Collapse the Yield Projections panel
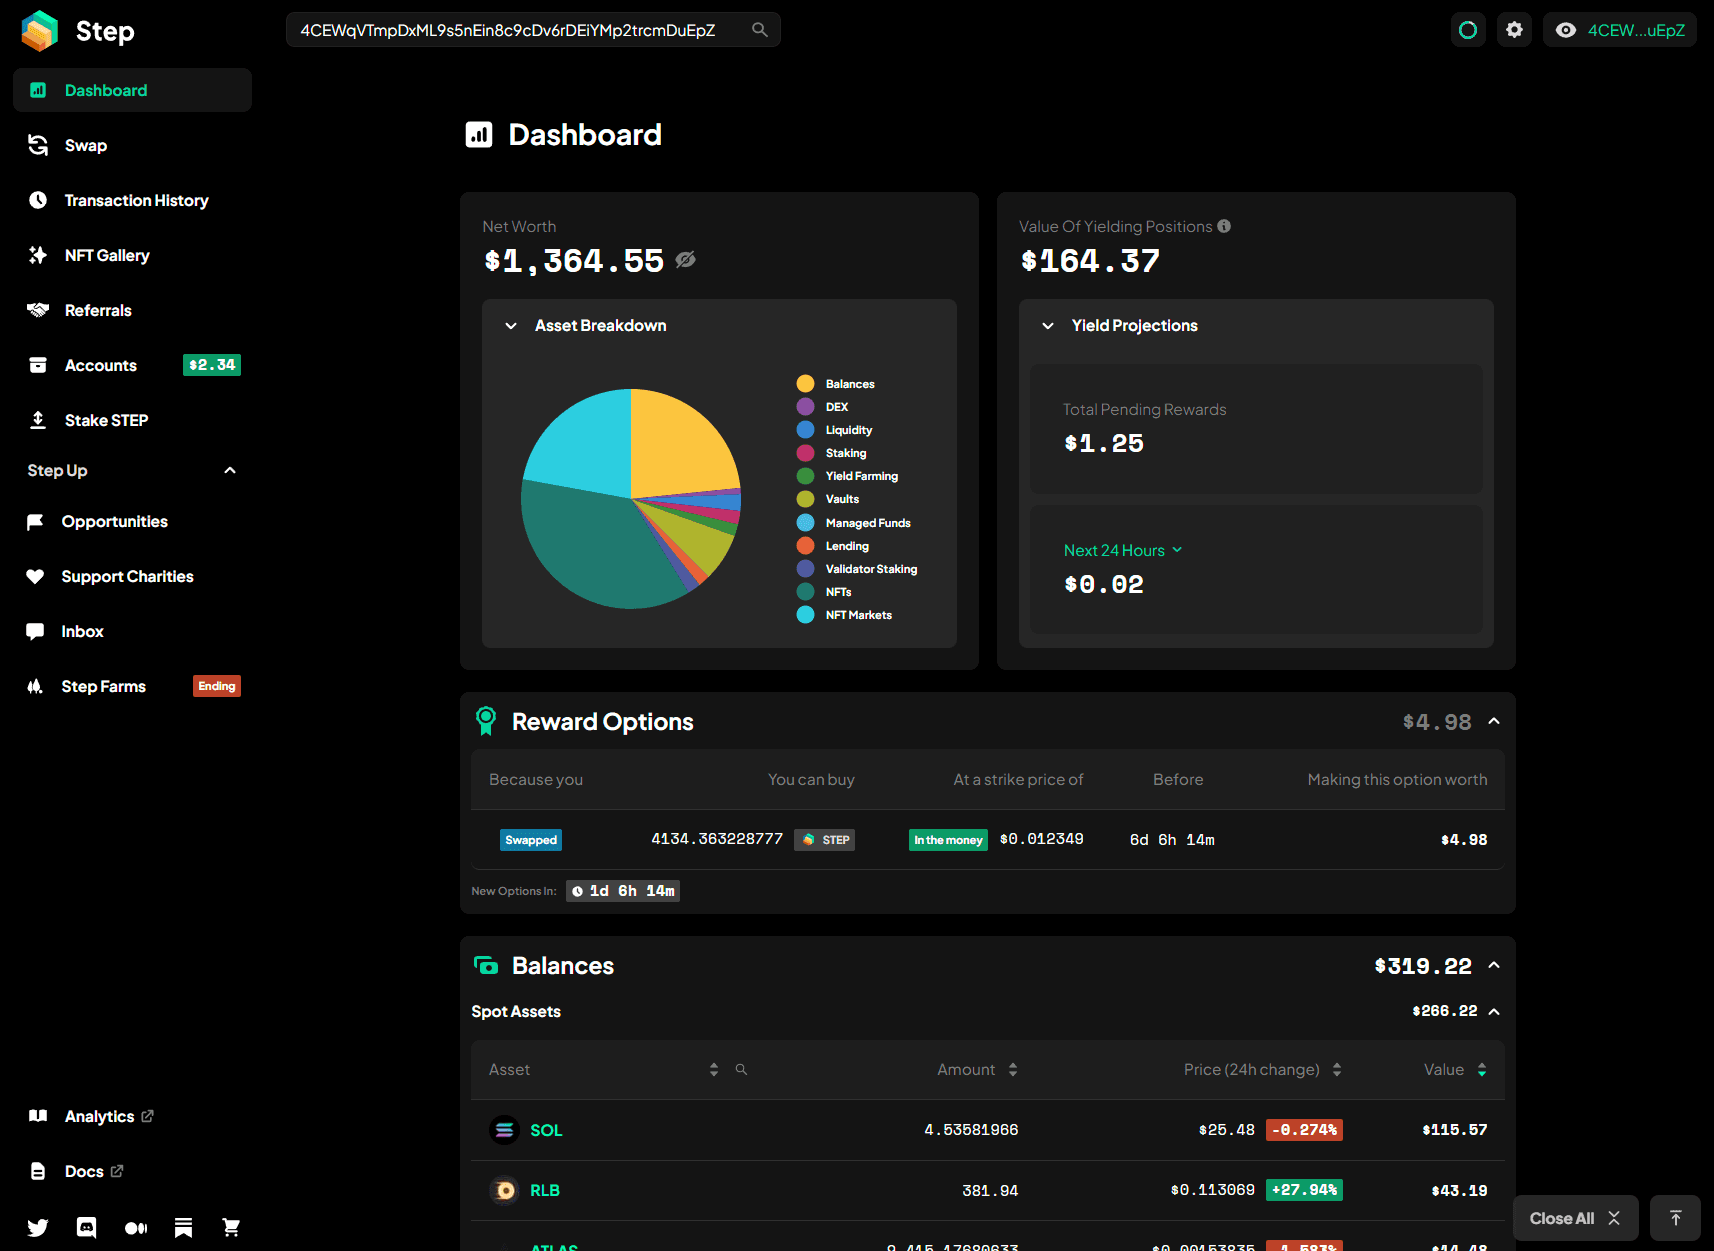1714x1251 pixels. [x=1048, y=326]
